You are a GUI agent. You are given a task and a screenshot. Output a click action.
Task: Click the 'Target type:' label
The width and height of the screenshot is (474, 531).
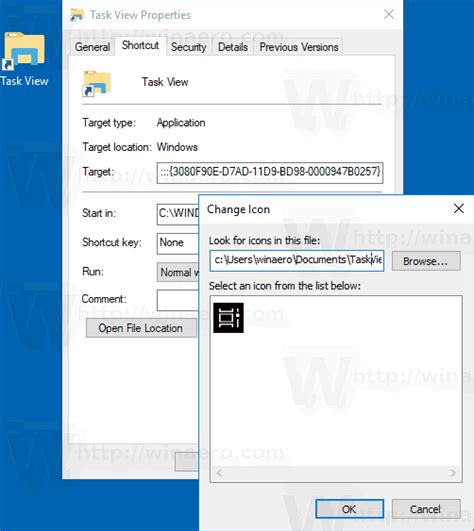109,123
